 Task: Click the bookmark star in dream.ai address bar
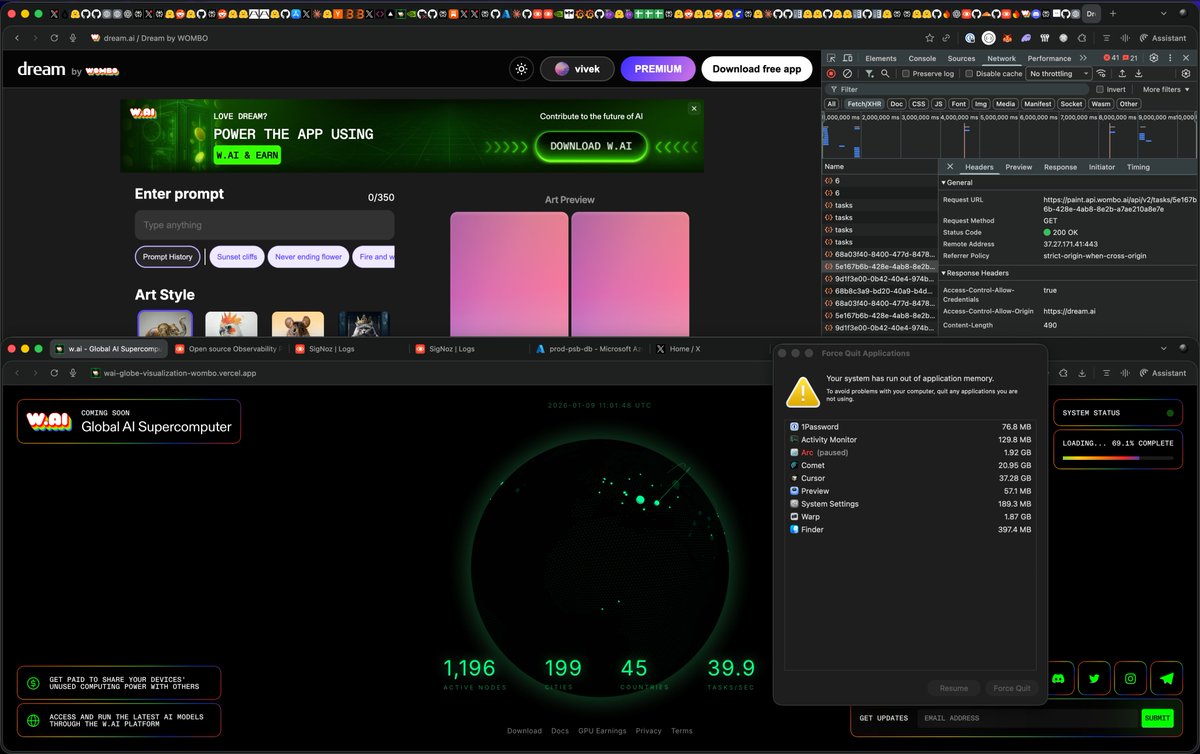(x=929, y=37)
